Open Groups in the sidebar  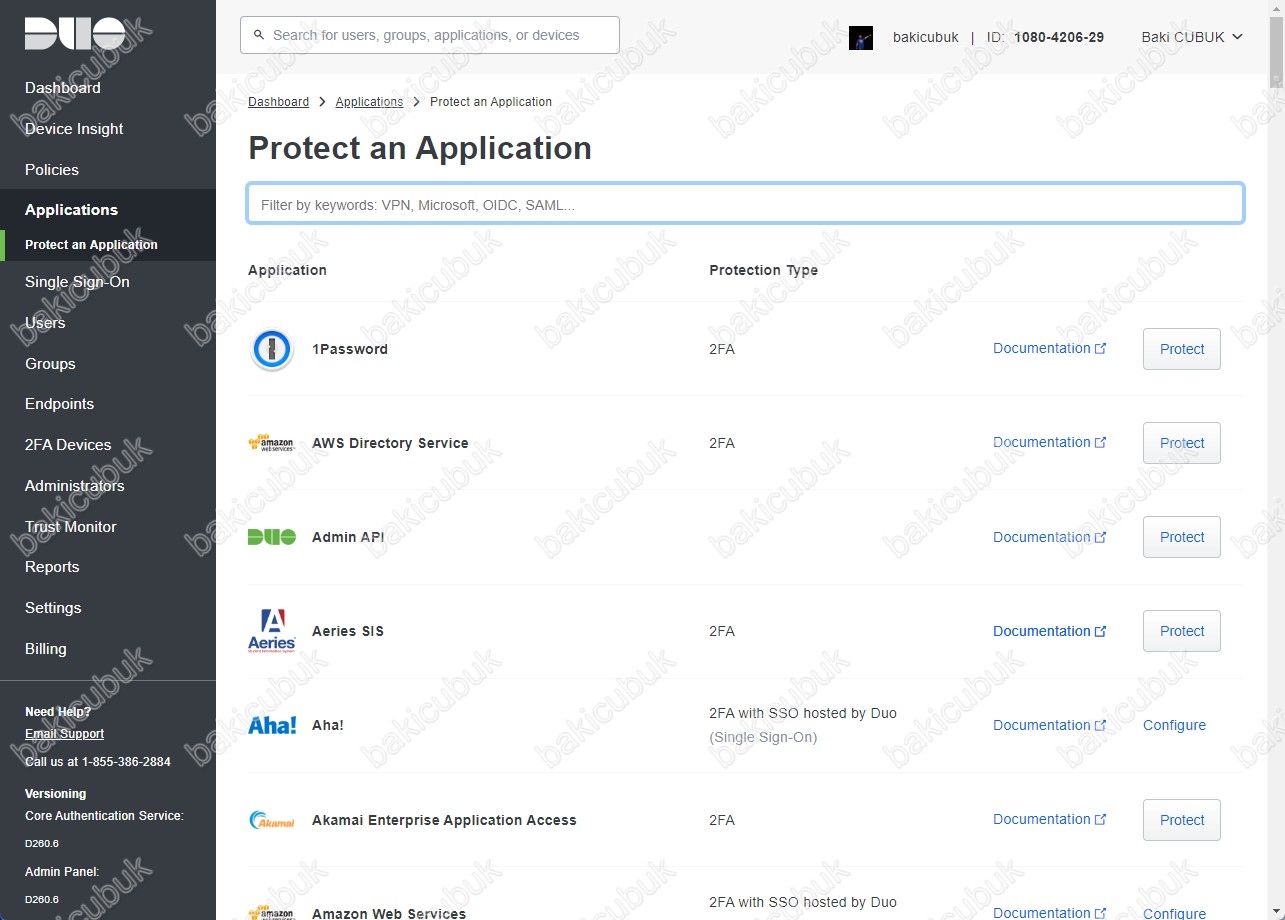pos(50,364)
